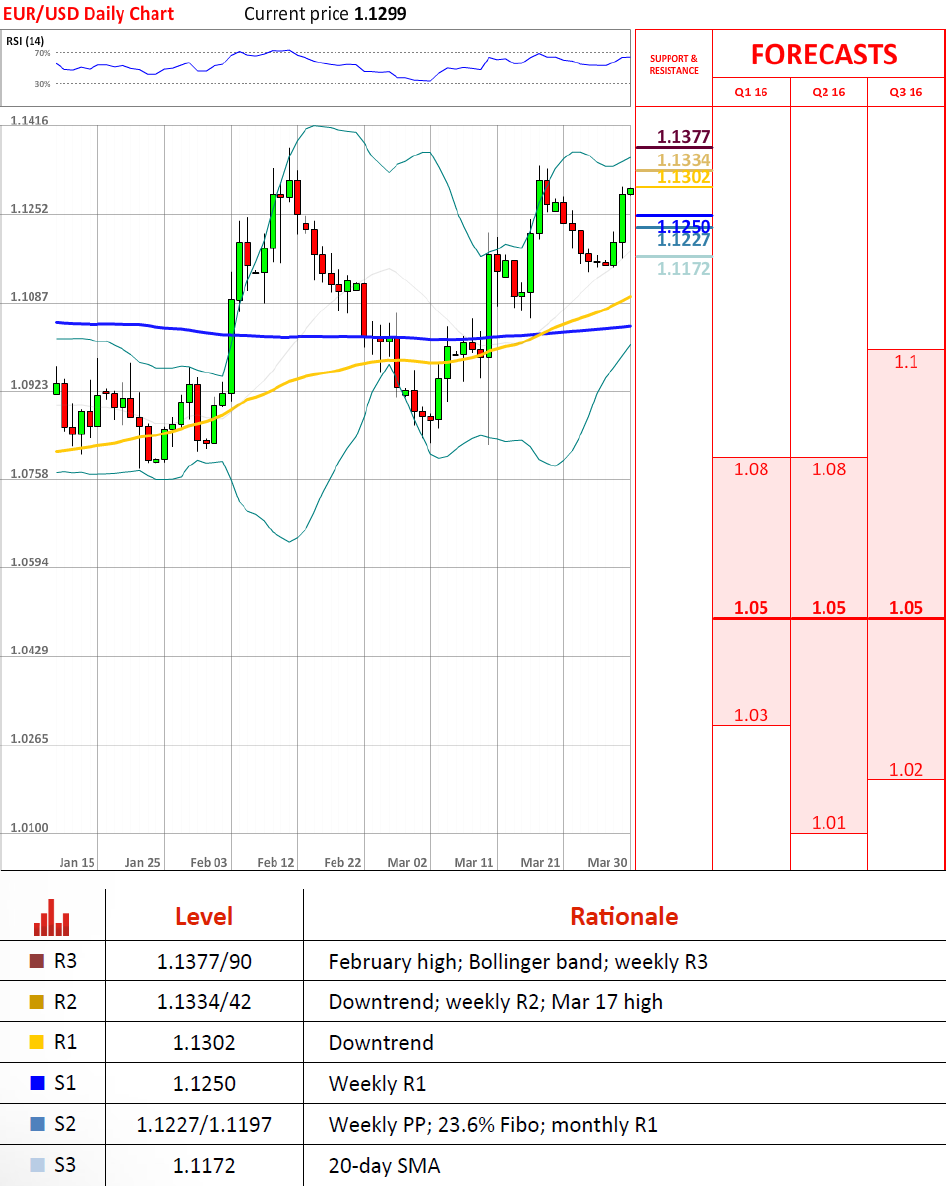The image size is (950, 1186).
Task: Click the 1.1 value in Q3 16 forecast
Action: click(x=906, y=362)
